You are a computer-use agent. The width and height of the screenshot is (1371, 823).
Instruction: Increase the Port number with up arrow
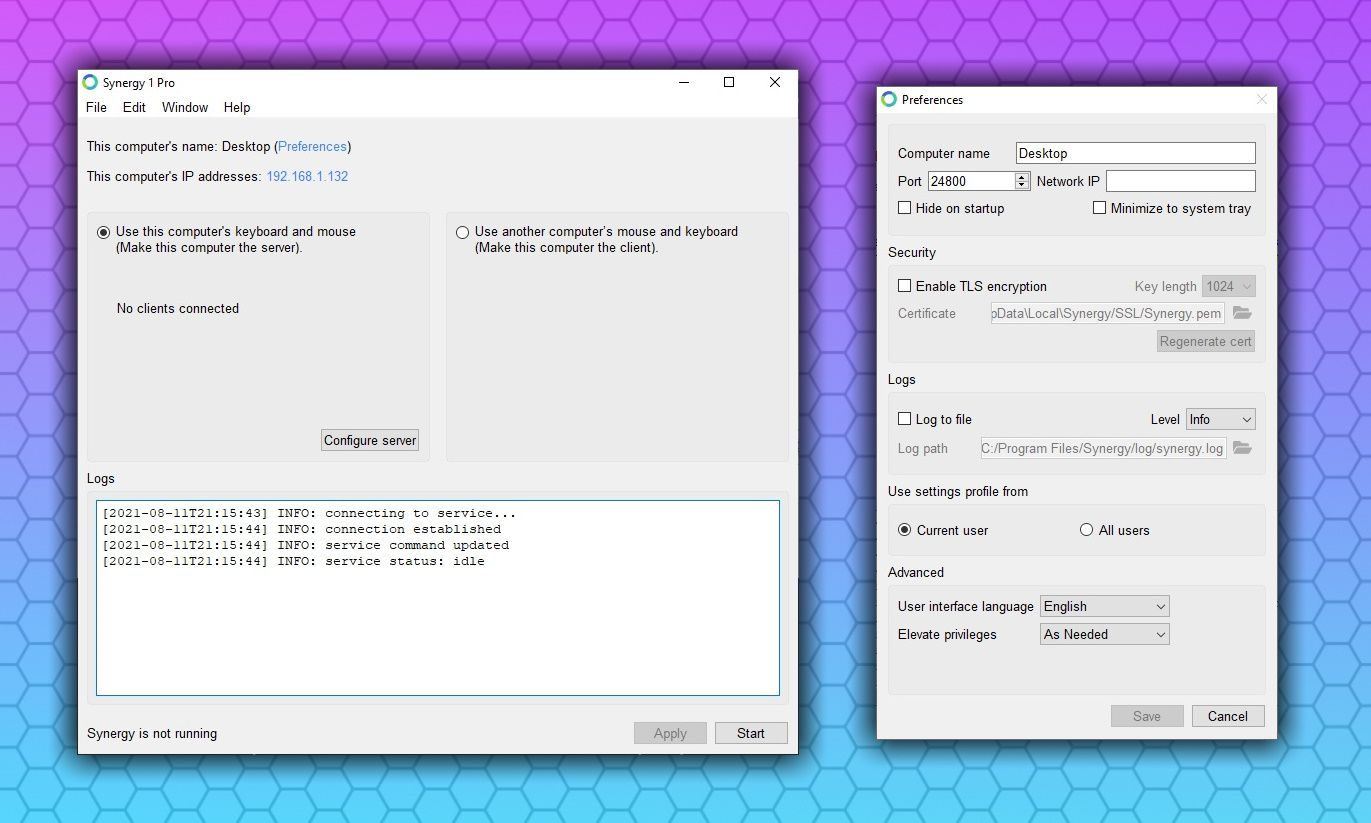tap(1022, 177)
